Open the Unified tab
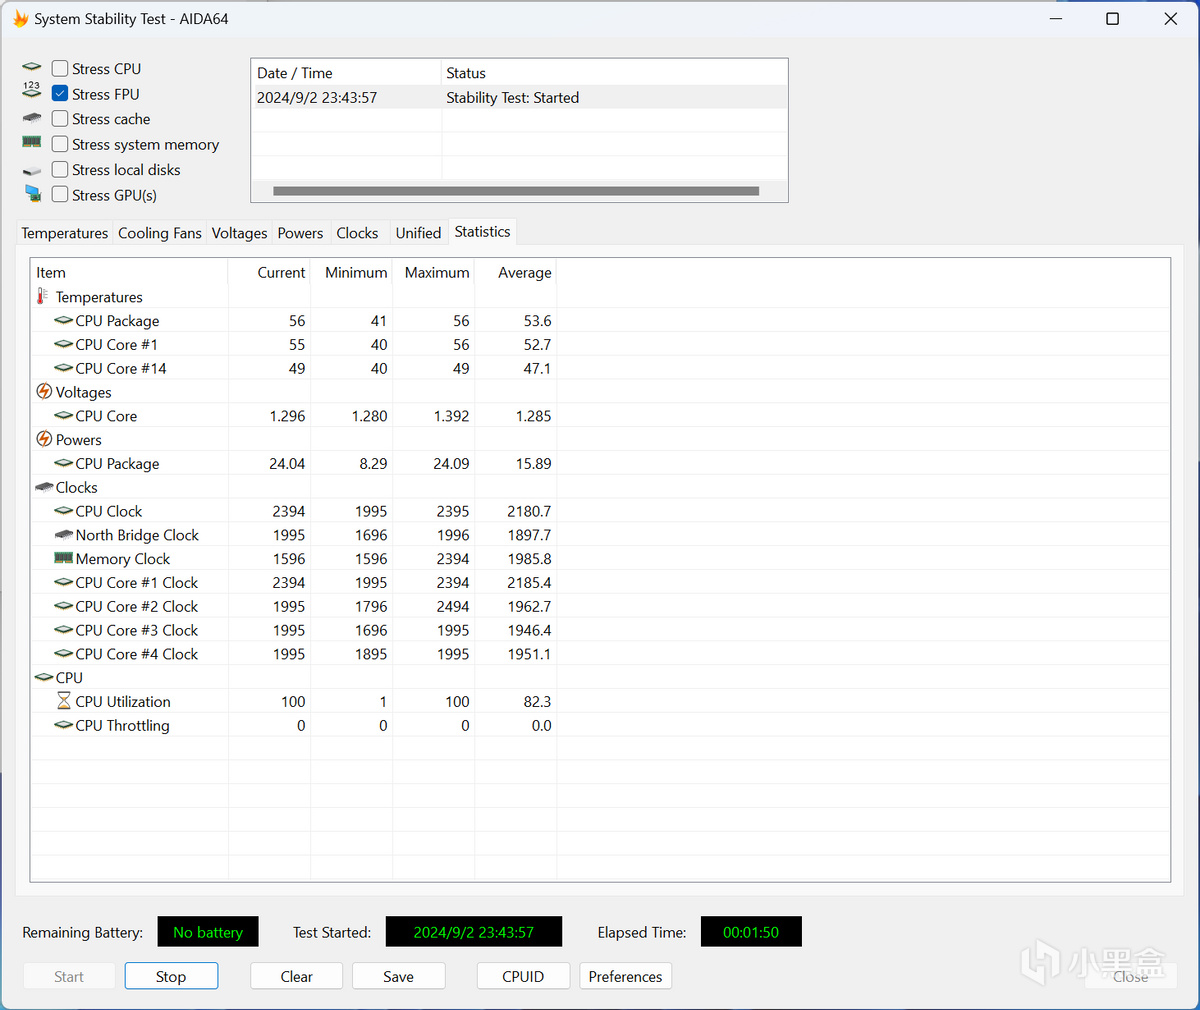Viewport: 1200px width, 1010px height. pyautogui.click(x=418, y=233)
